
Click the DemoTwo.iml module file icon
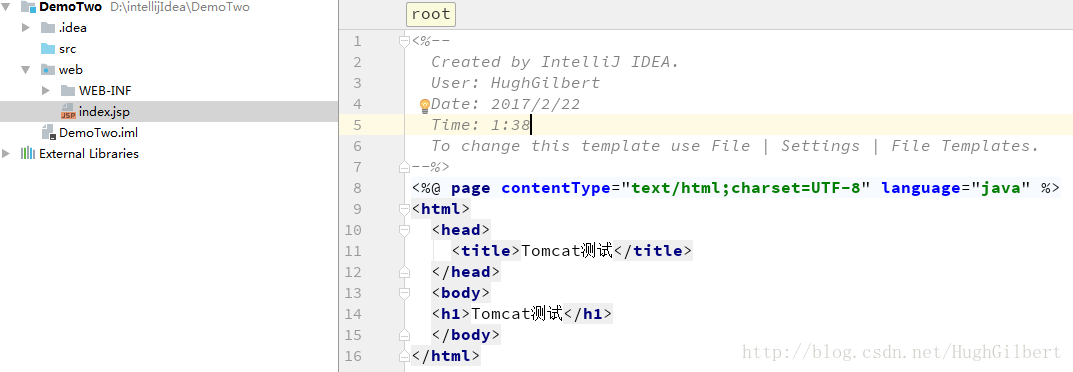click(48, 133)
